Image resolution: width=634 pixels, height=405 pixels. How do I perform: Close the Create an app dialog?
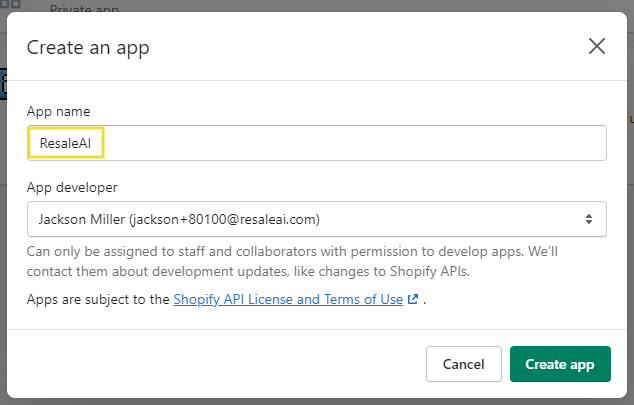[597, 46]
